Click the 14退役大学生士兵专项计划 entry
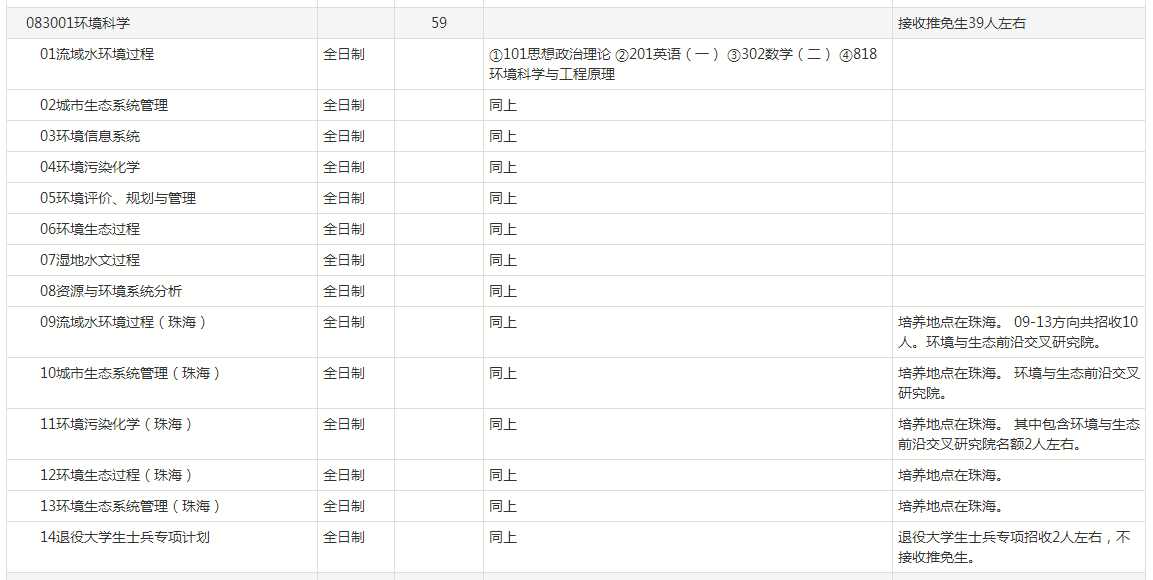The width and height of the screenshot is (1153, 580). click(x=125, y=537)
